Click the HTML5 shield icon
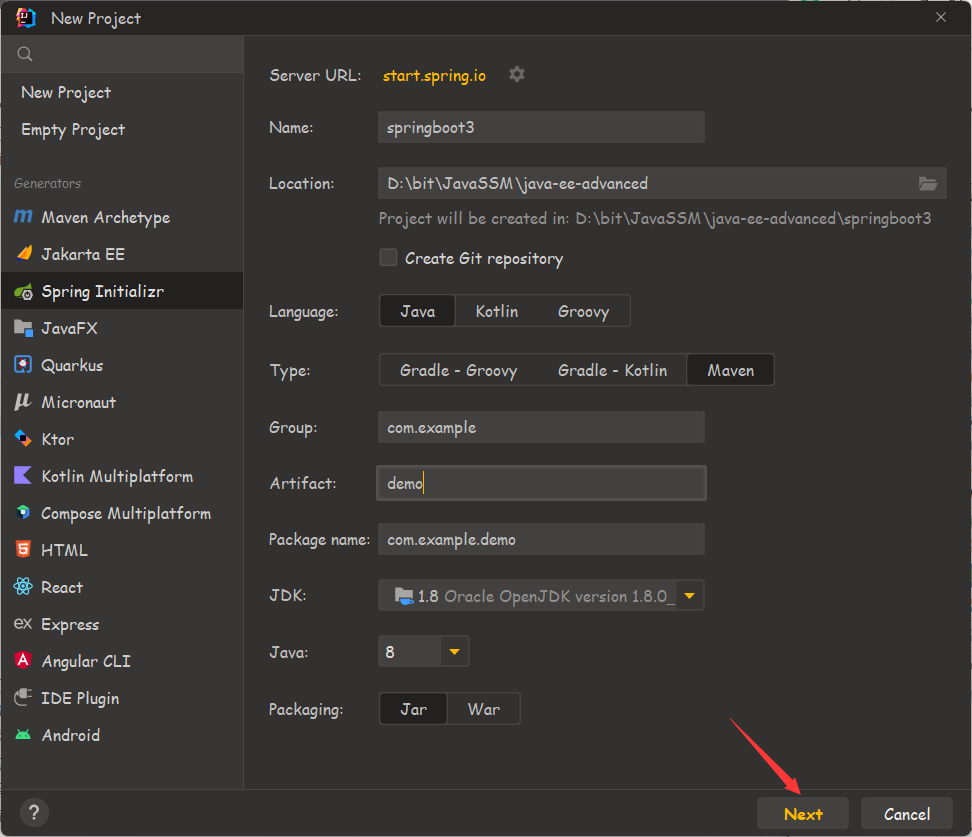 click(23, 549)
